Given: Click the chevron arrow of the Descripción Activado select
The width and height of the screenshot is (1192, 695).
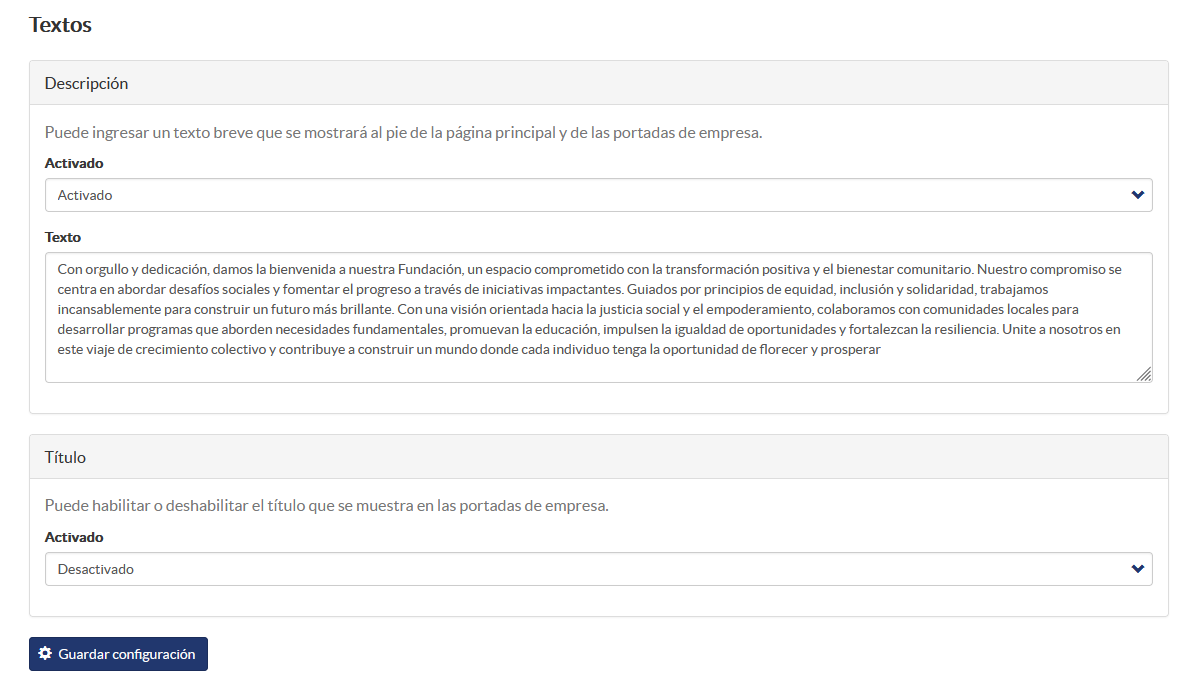Looking at the screenshot, I should pyautogui.click(x=1137, y=195).
